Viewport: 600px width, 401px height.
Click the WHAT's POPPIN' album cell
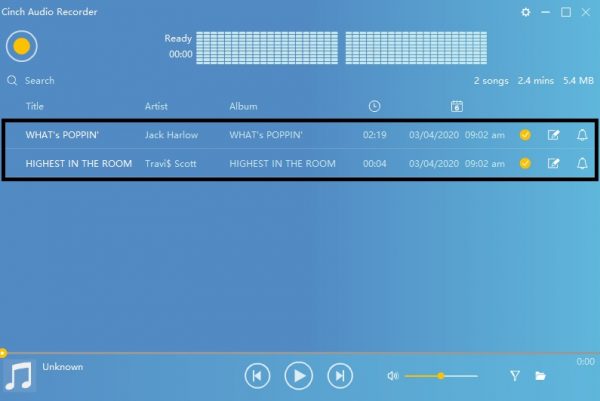[266, 135]
